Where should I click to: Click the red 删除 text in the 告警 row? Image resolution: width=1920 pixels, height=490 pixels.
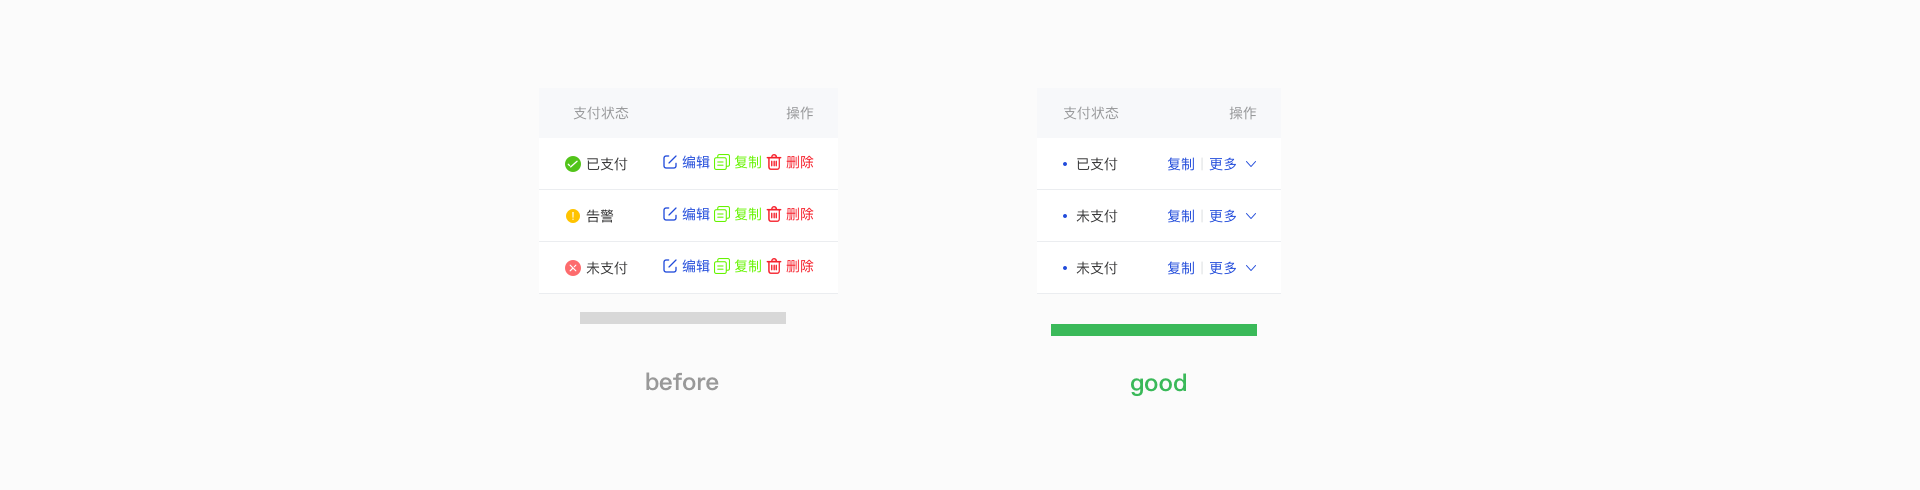[800, 214]
